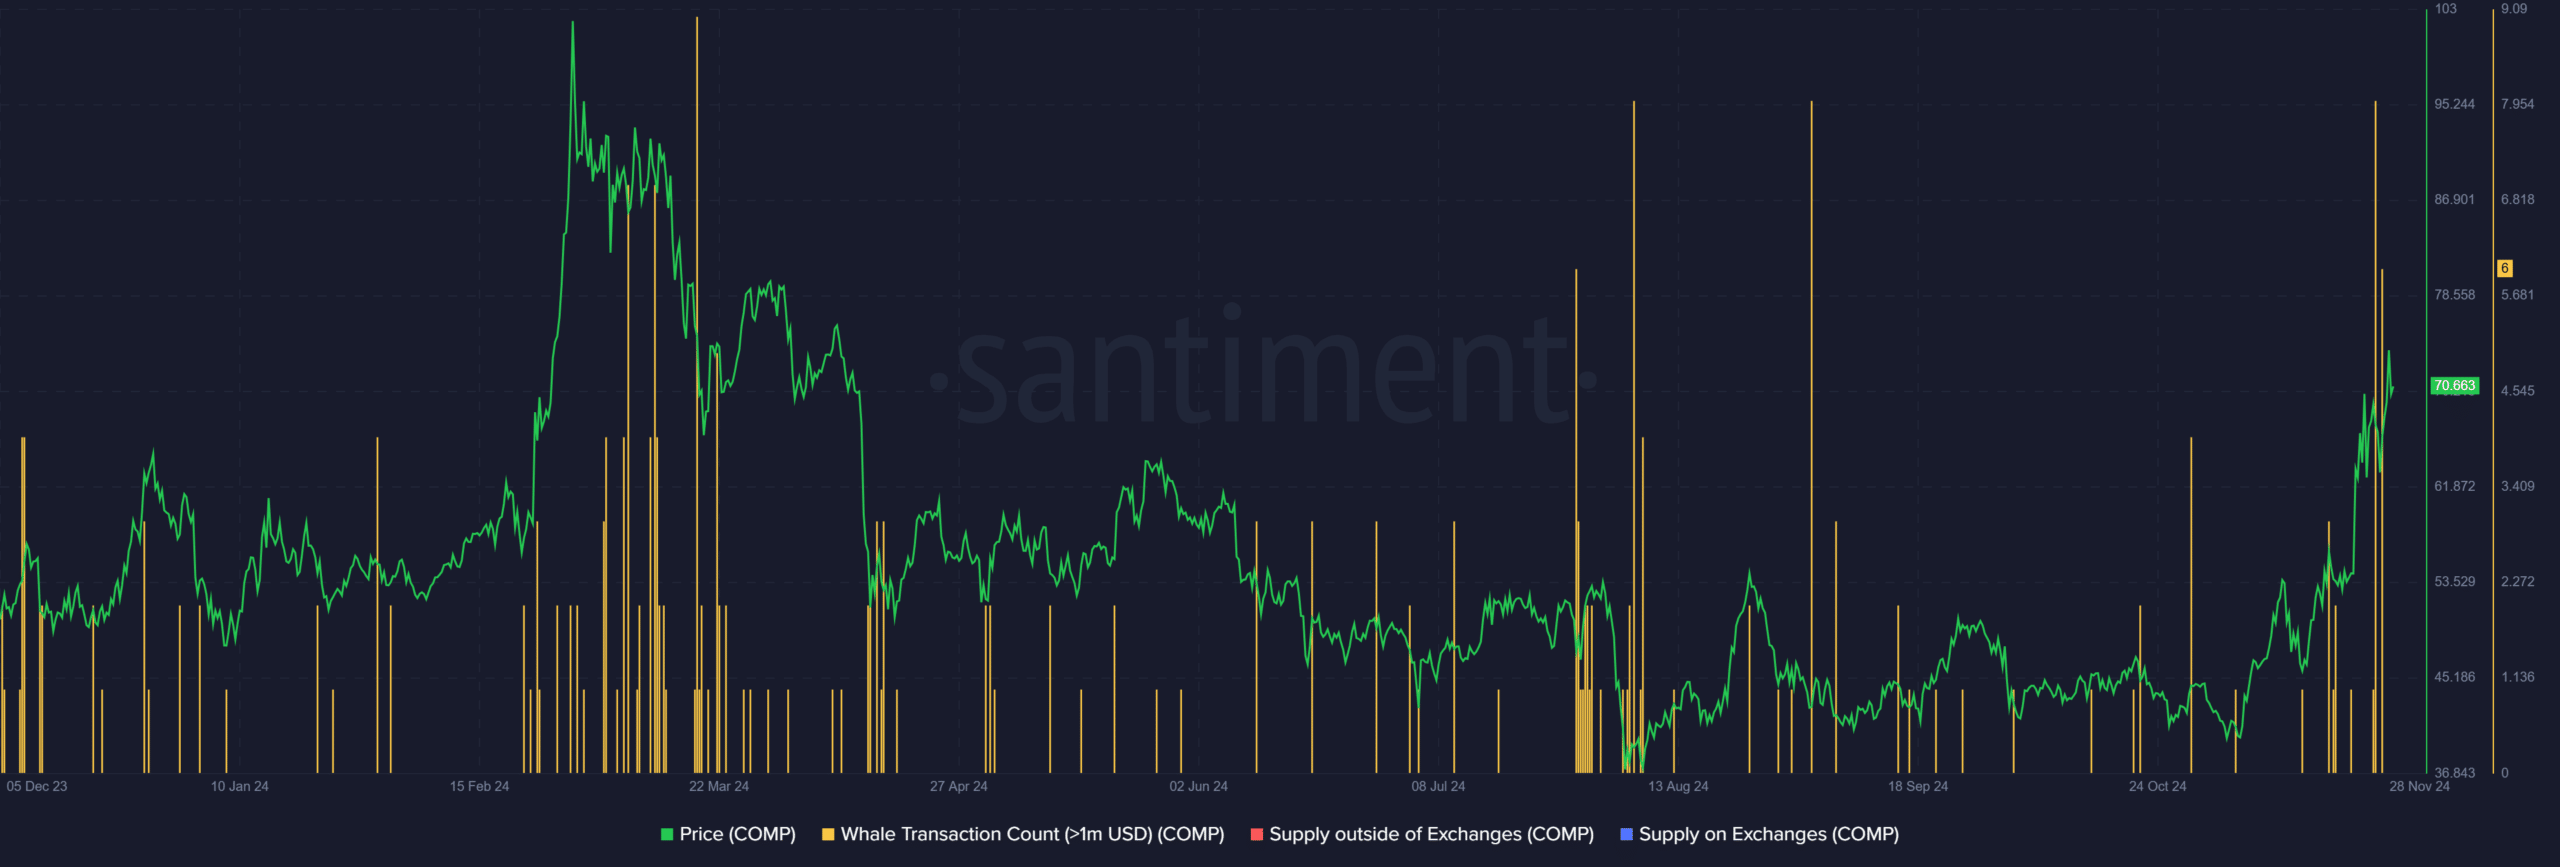Viewport: 2560px width, 867px height.
Task: Click the 02 Jun 24 date label
Action: tap(1199, 786)
